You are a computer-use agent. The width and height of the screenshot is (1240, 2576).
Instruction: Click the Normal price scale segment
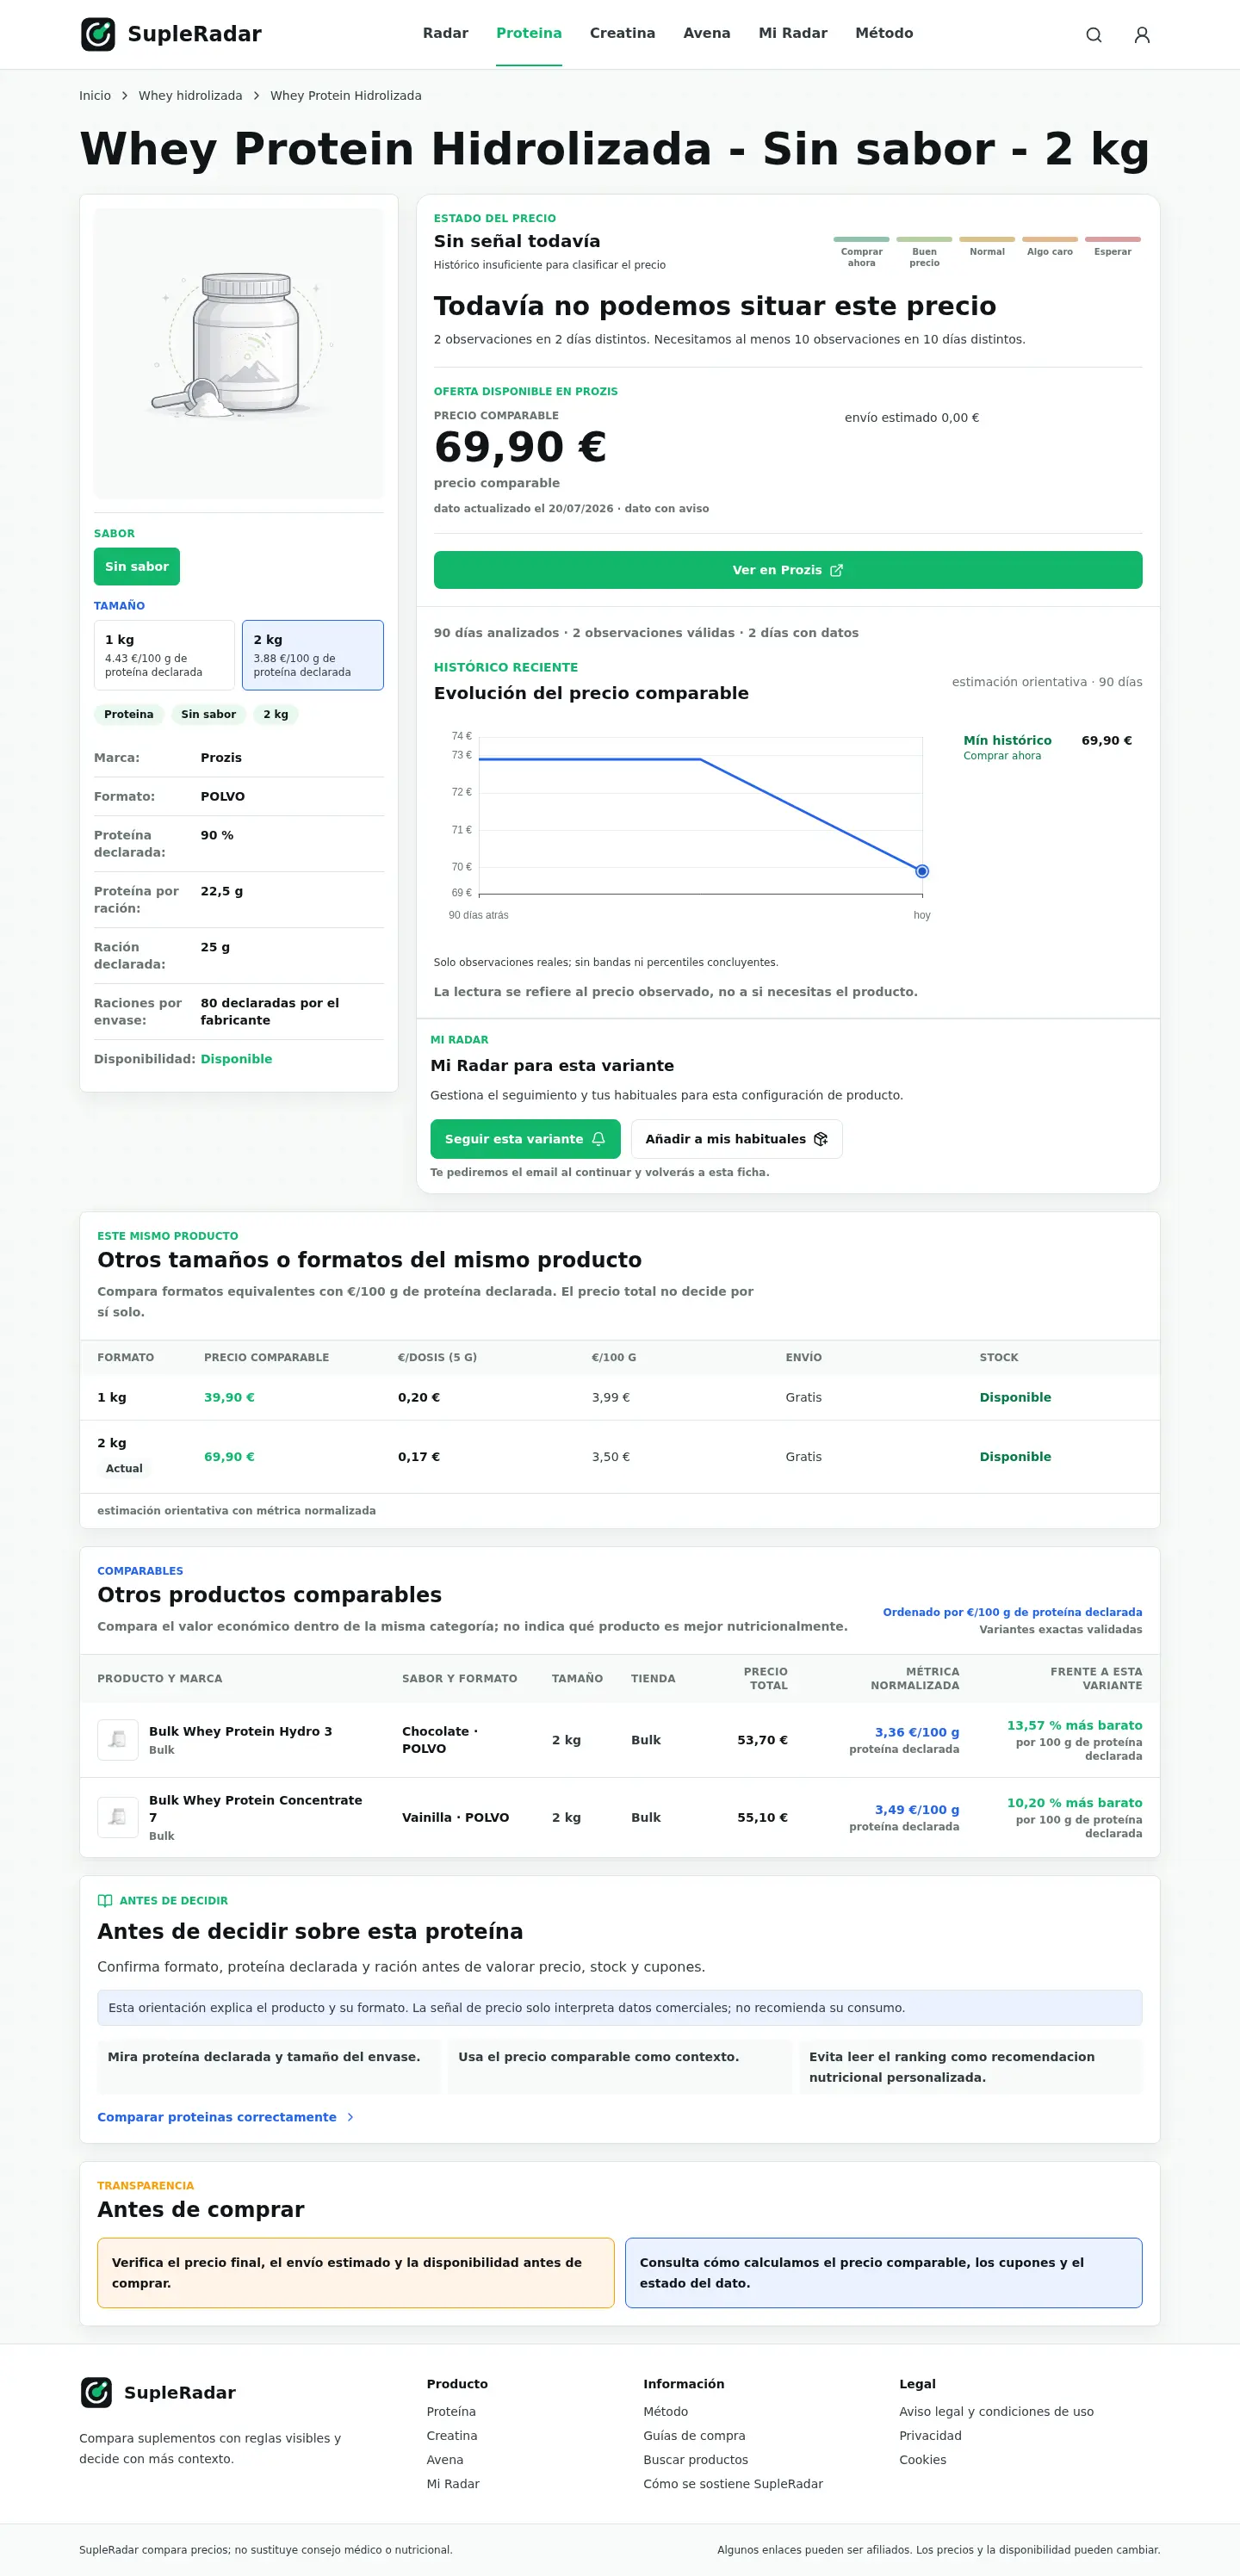tap(987, 247)
